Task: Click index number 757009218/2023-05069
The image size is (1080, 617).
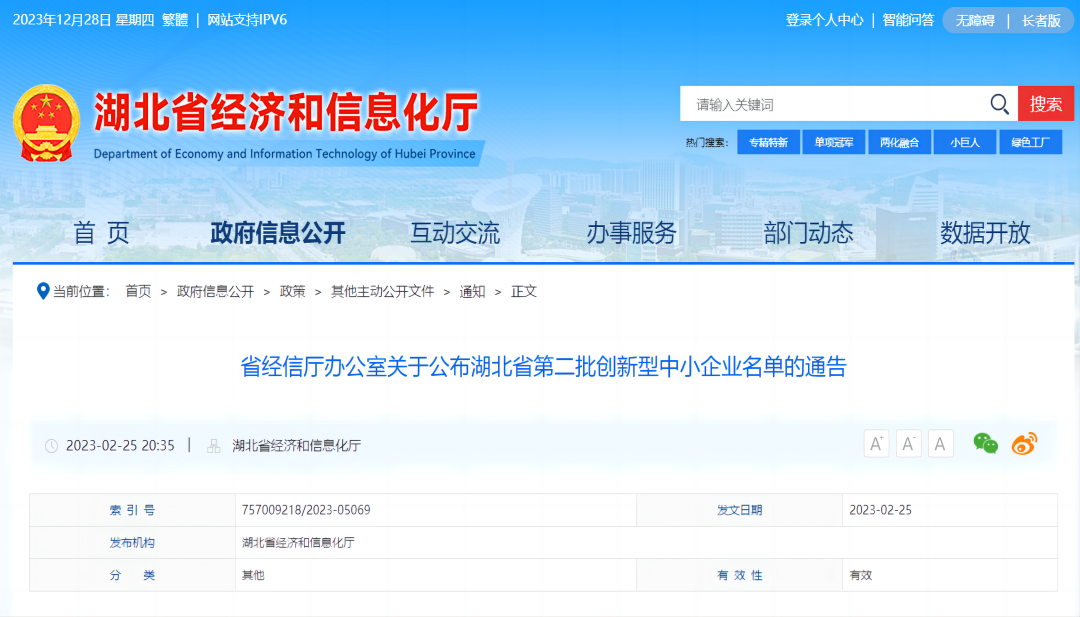Action: coord(306,510)
